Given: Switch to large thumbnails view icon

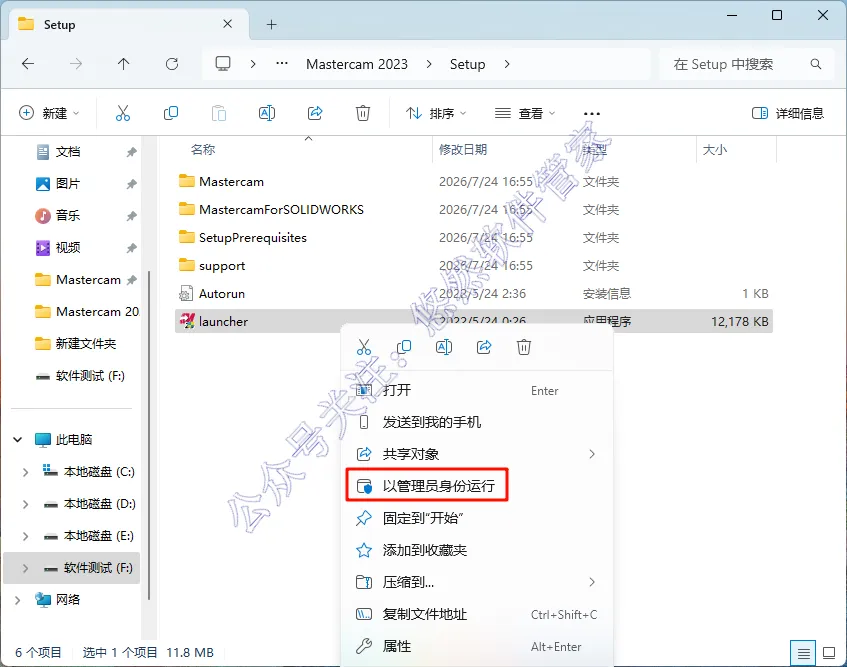Looking at the screenshot, I should (x=829, y=653).
